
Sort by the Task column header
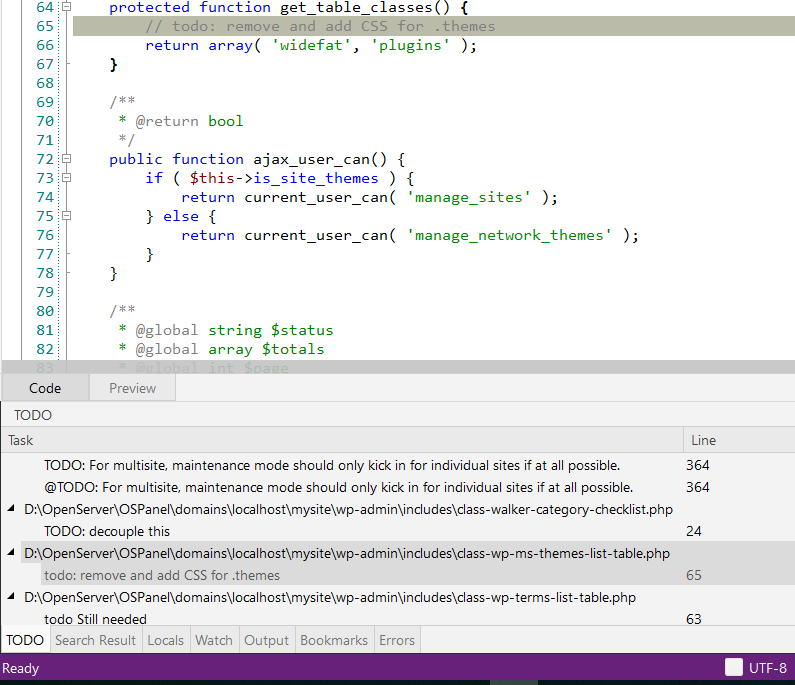(x=342, y=440)
